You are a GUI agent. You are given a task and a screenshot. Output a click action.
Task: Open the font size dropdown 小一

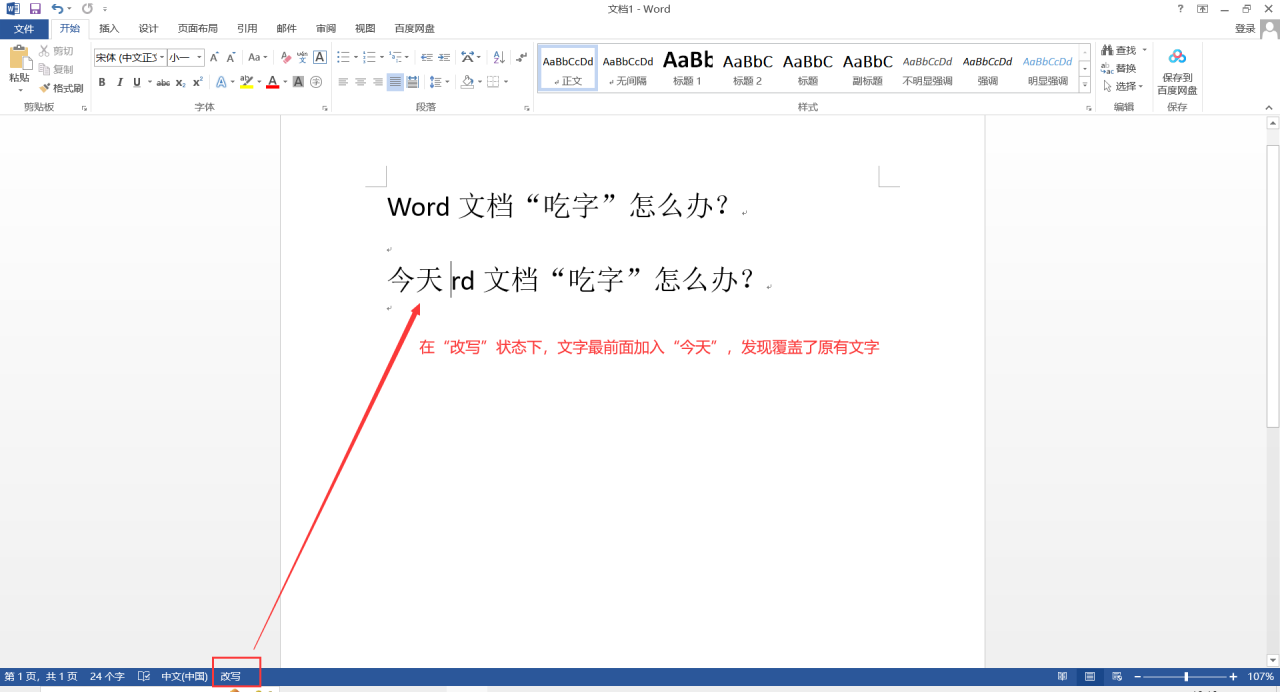(x=200, y=58)
